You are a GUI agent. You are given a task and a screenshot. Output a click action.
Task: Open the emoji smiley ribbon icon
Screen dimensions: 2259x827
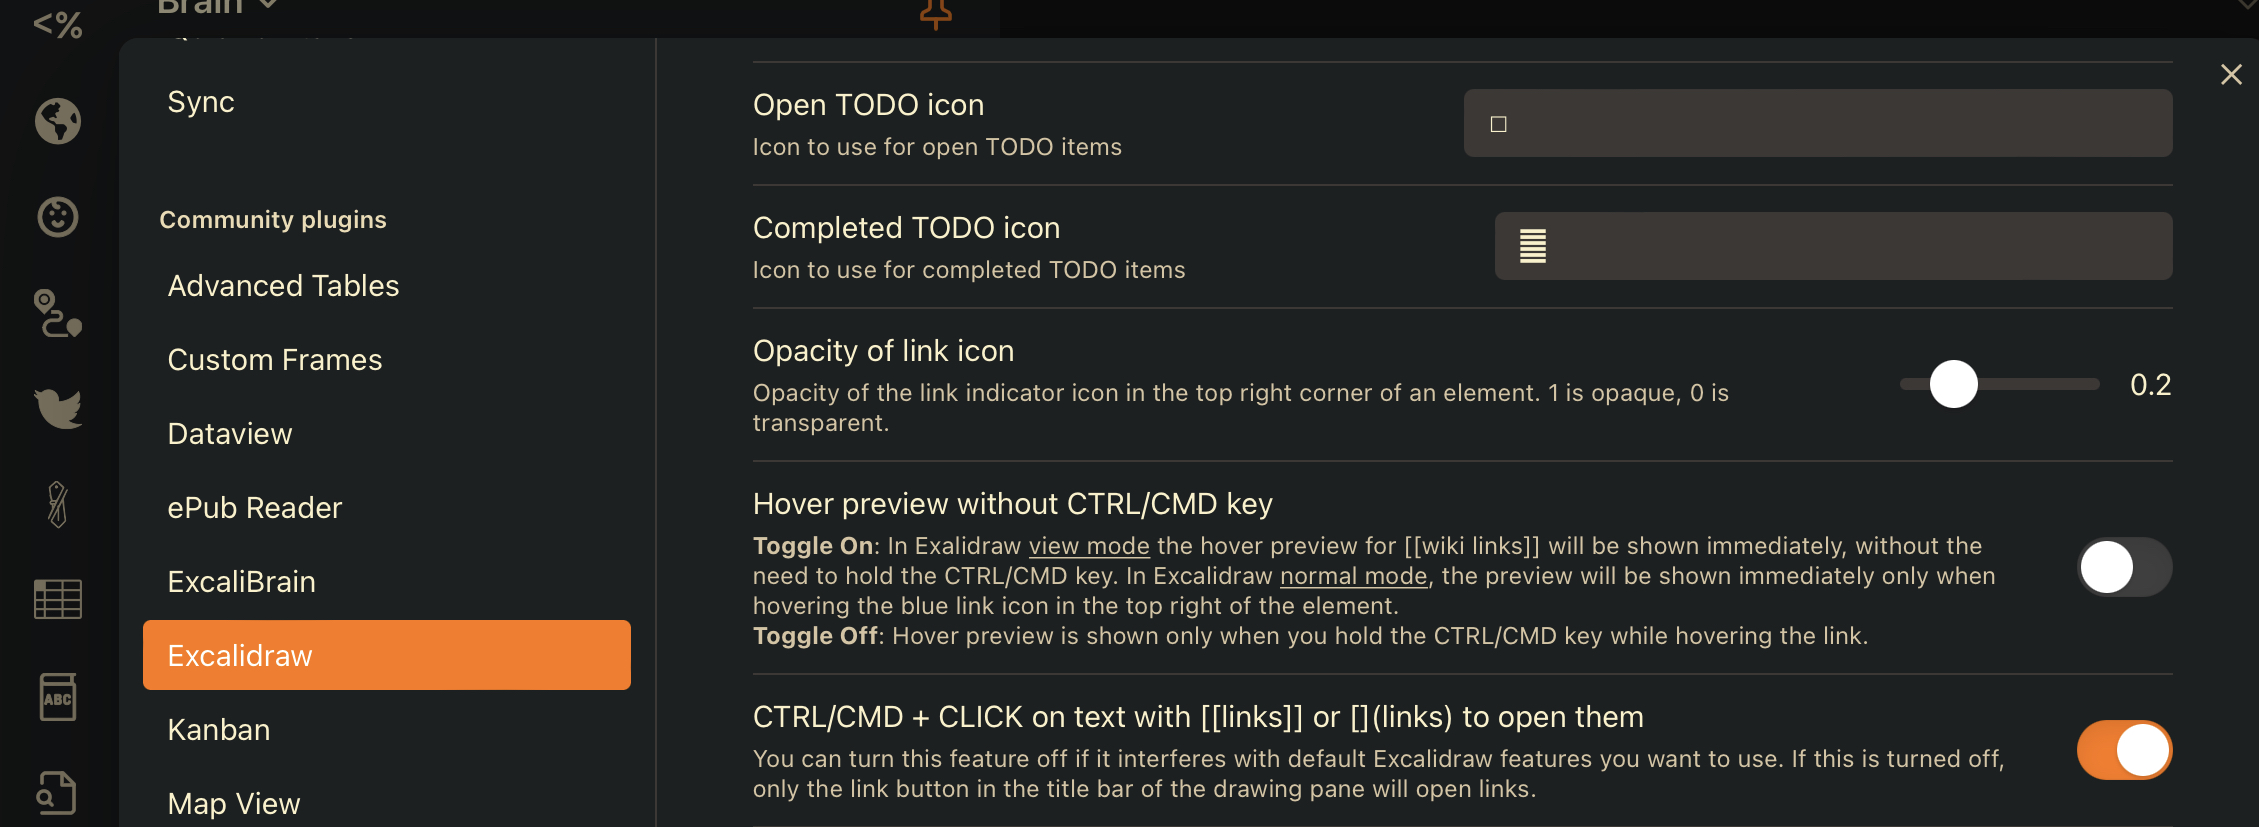pyautogui.click(x=57, y=216)
